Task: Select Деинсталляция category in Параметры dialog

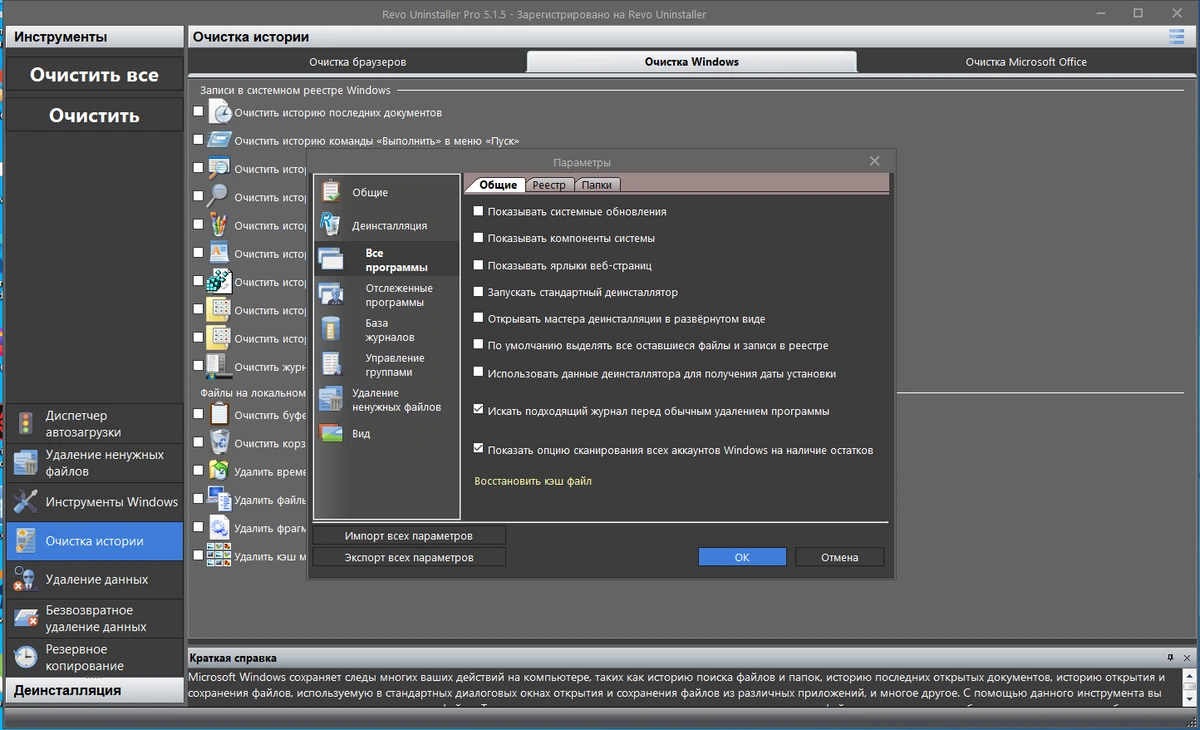Action: pos(386,226)
